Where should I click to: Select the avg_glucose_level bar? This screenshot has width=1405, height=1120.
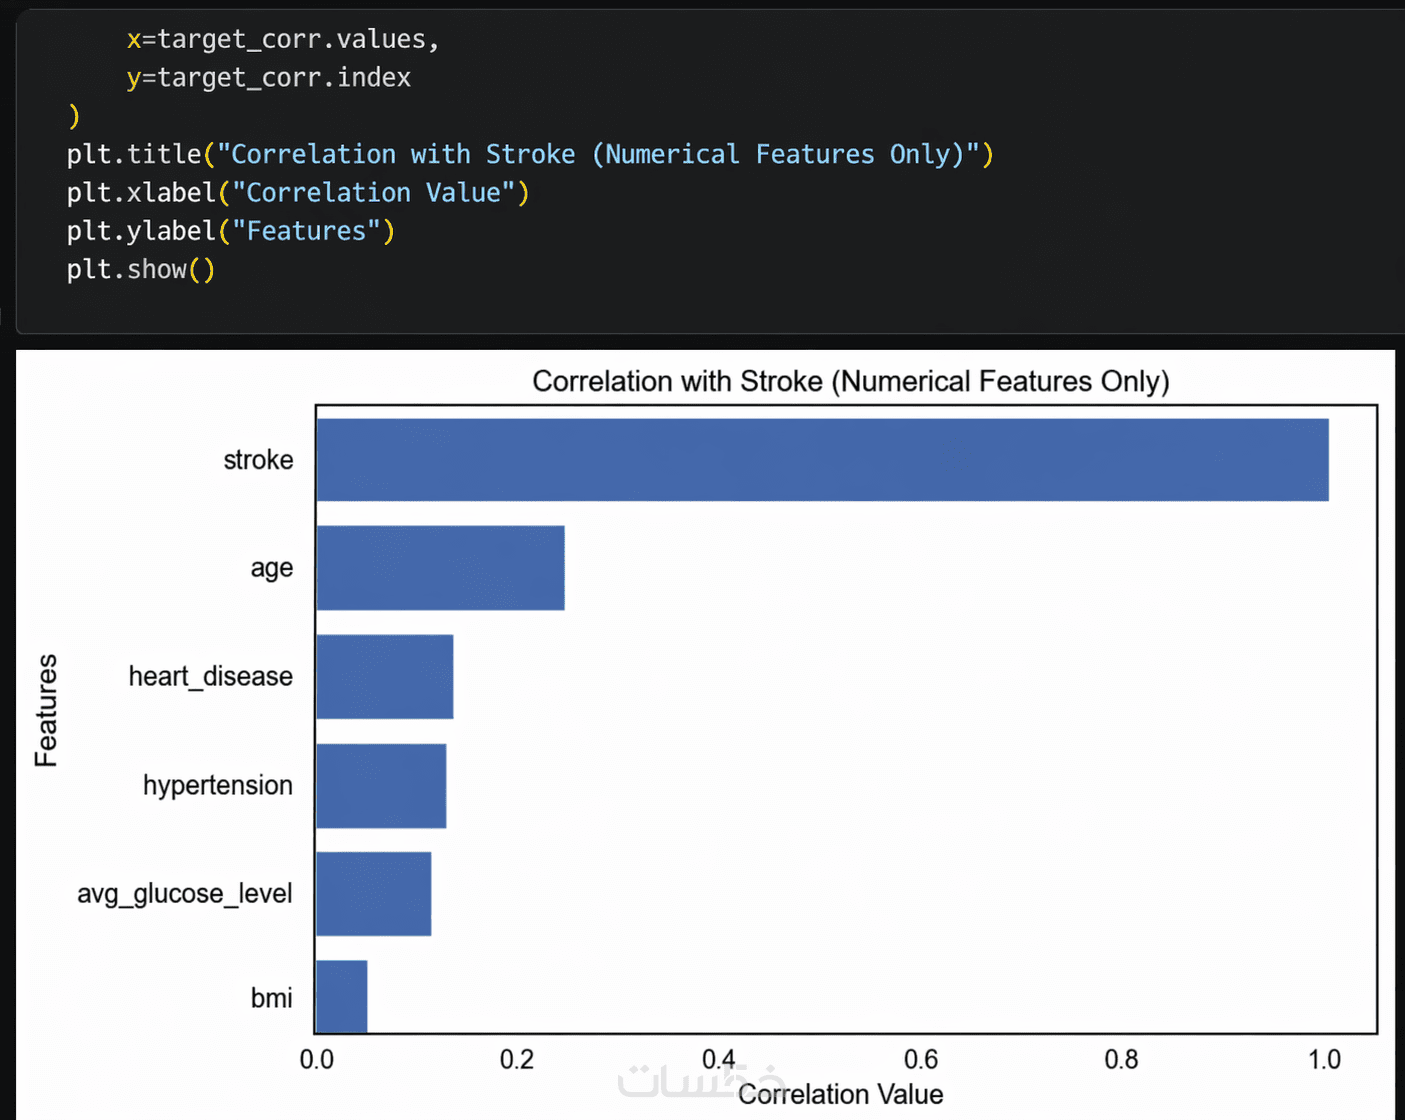pos(374,894)
